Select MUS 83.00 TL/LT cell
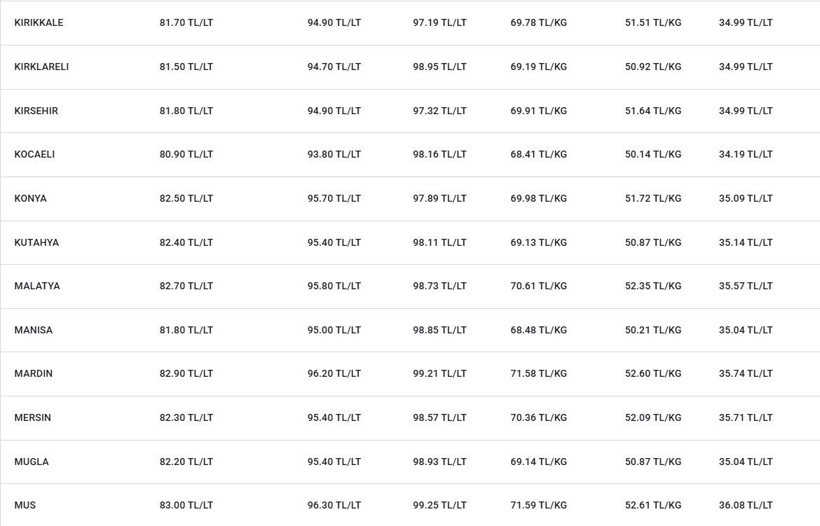 (186, 505)
